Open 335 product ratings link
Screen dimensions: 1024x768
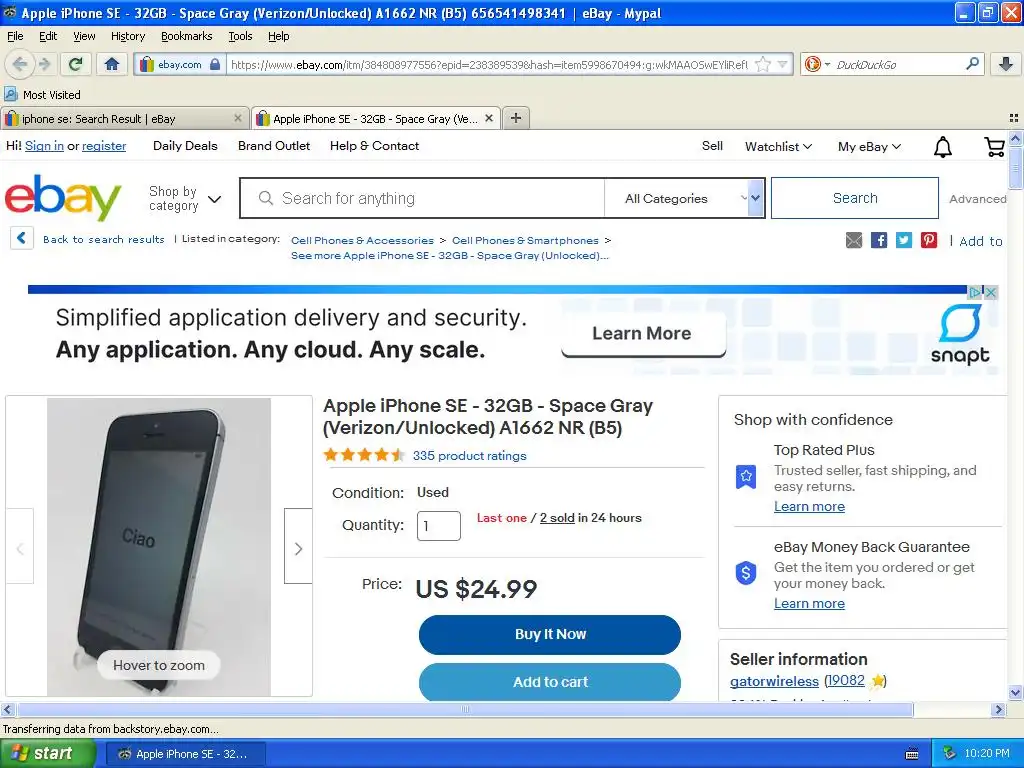click(469, 456)
